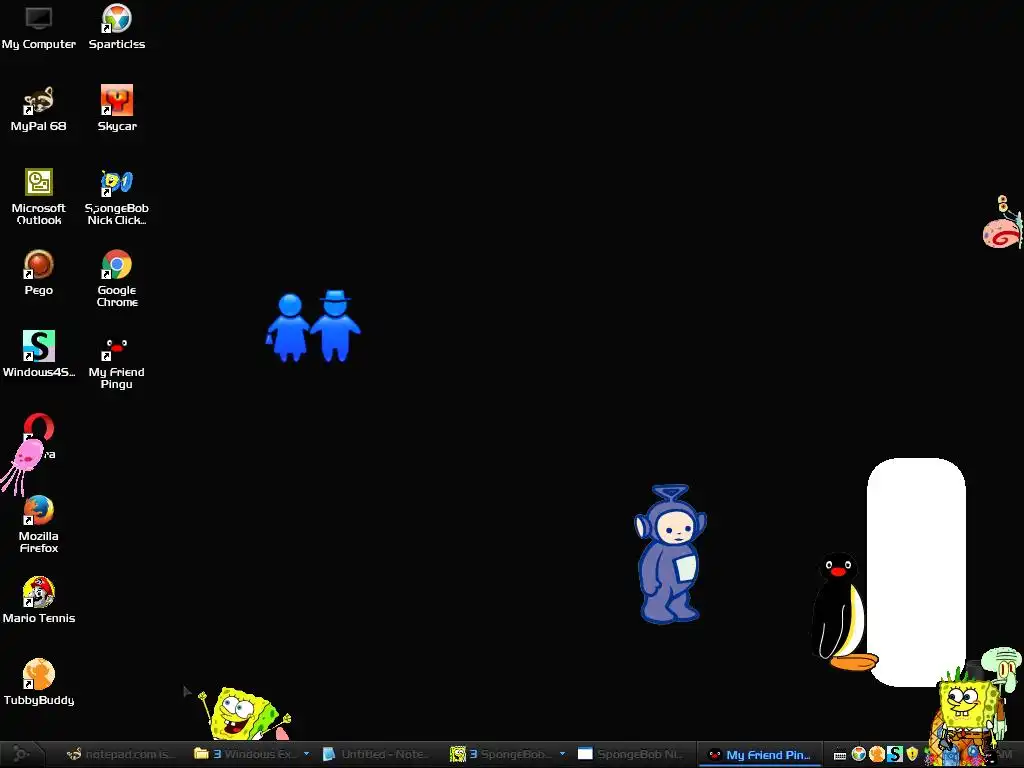Image resolution: width=1024 pixels, height=768 pixels.
Task: Click the yellow security shield tray icon
Action: point(912,755)
